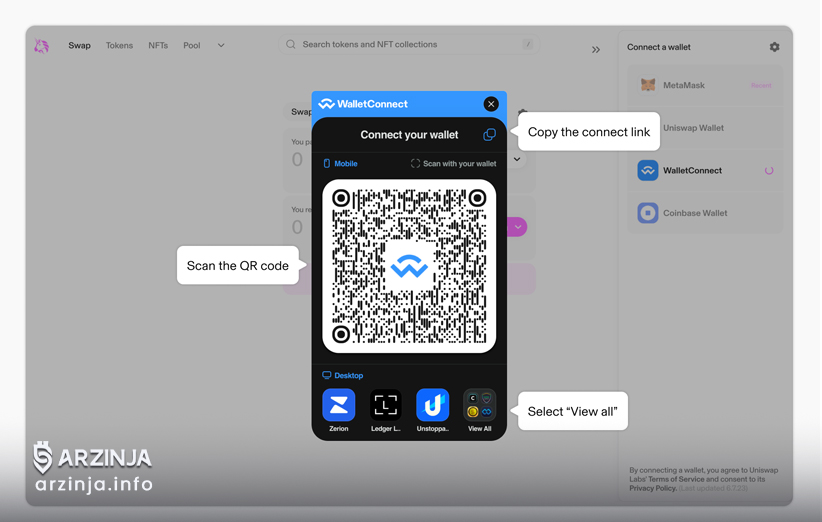This screenshot has height=522, width=822.
Task: Select the Mobile section label
Action: click(340, 164)
